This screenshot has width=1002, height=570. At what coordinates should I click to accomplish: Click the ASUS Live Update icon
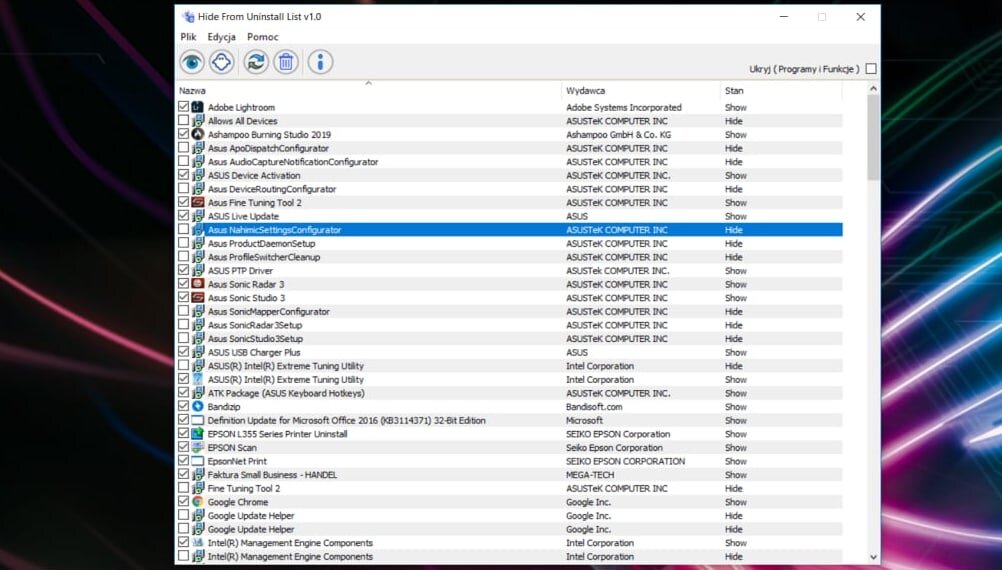[x=197, y=216]
